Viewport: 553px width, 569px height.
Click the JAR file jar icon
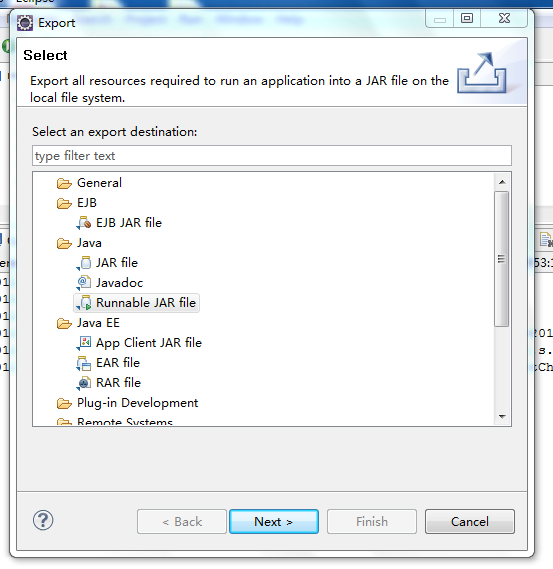pyautogui.click(x=85, y=263)
